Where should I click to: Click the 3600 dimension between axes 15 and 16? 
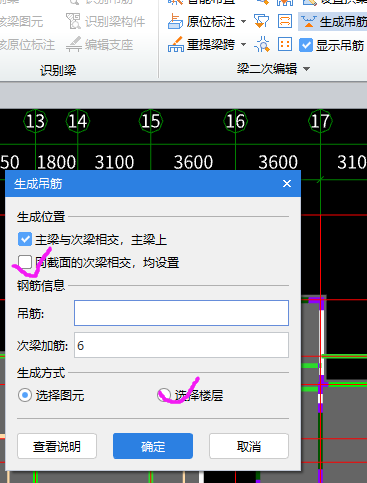[x=193, y=163]
